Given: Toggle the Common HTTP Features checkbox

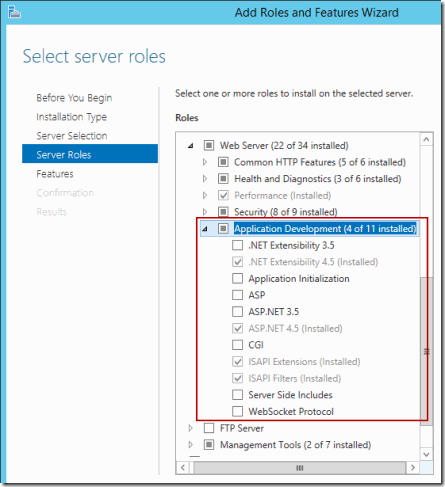Looking at the screenshot, I should click(223, 162).
